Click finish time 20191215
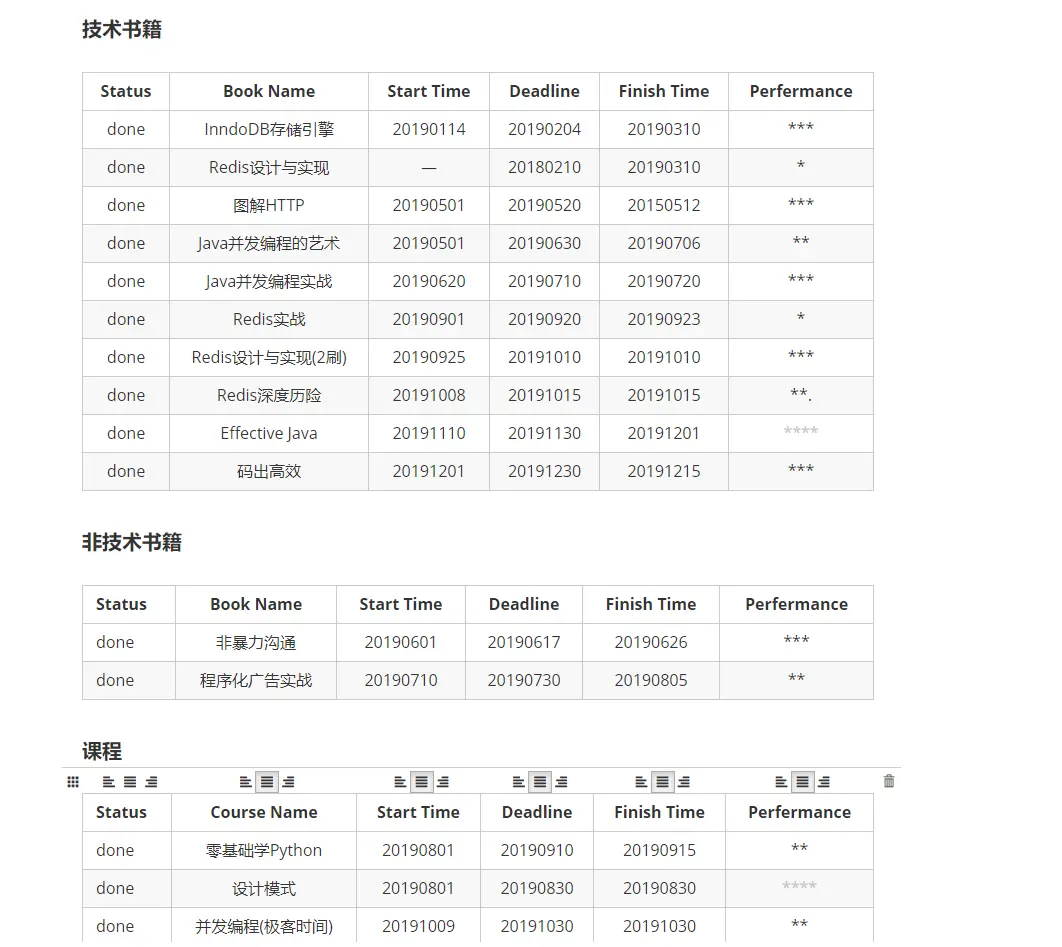 [664, 471]
